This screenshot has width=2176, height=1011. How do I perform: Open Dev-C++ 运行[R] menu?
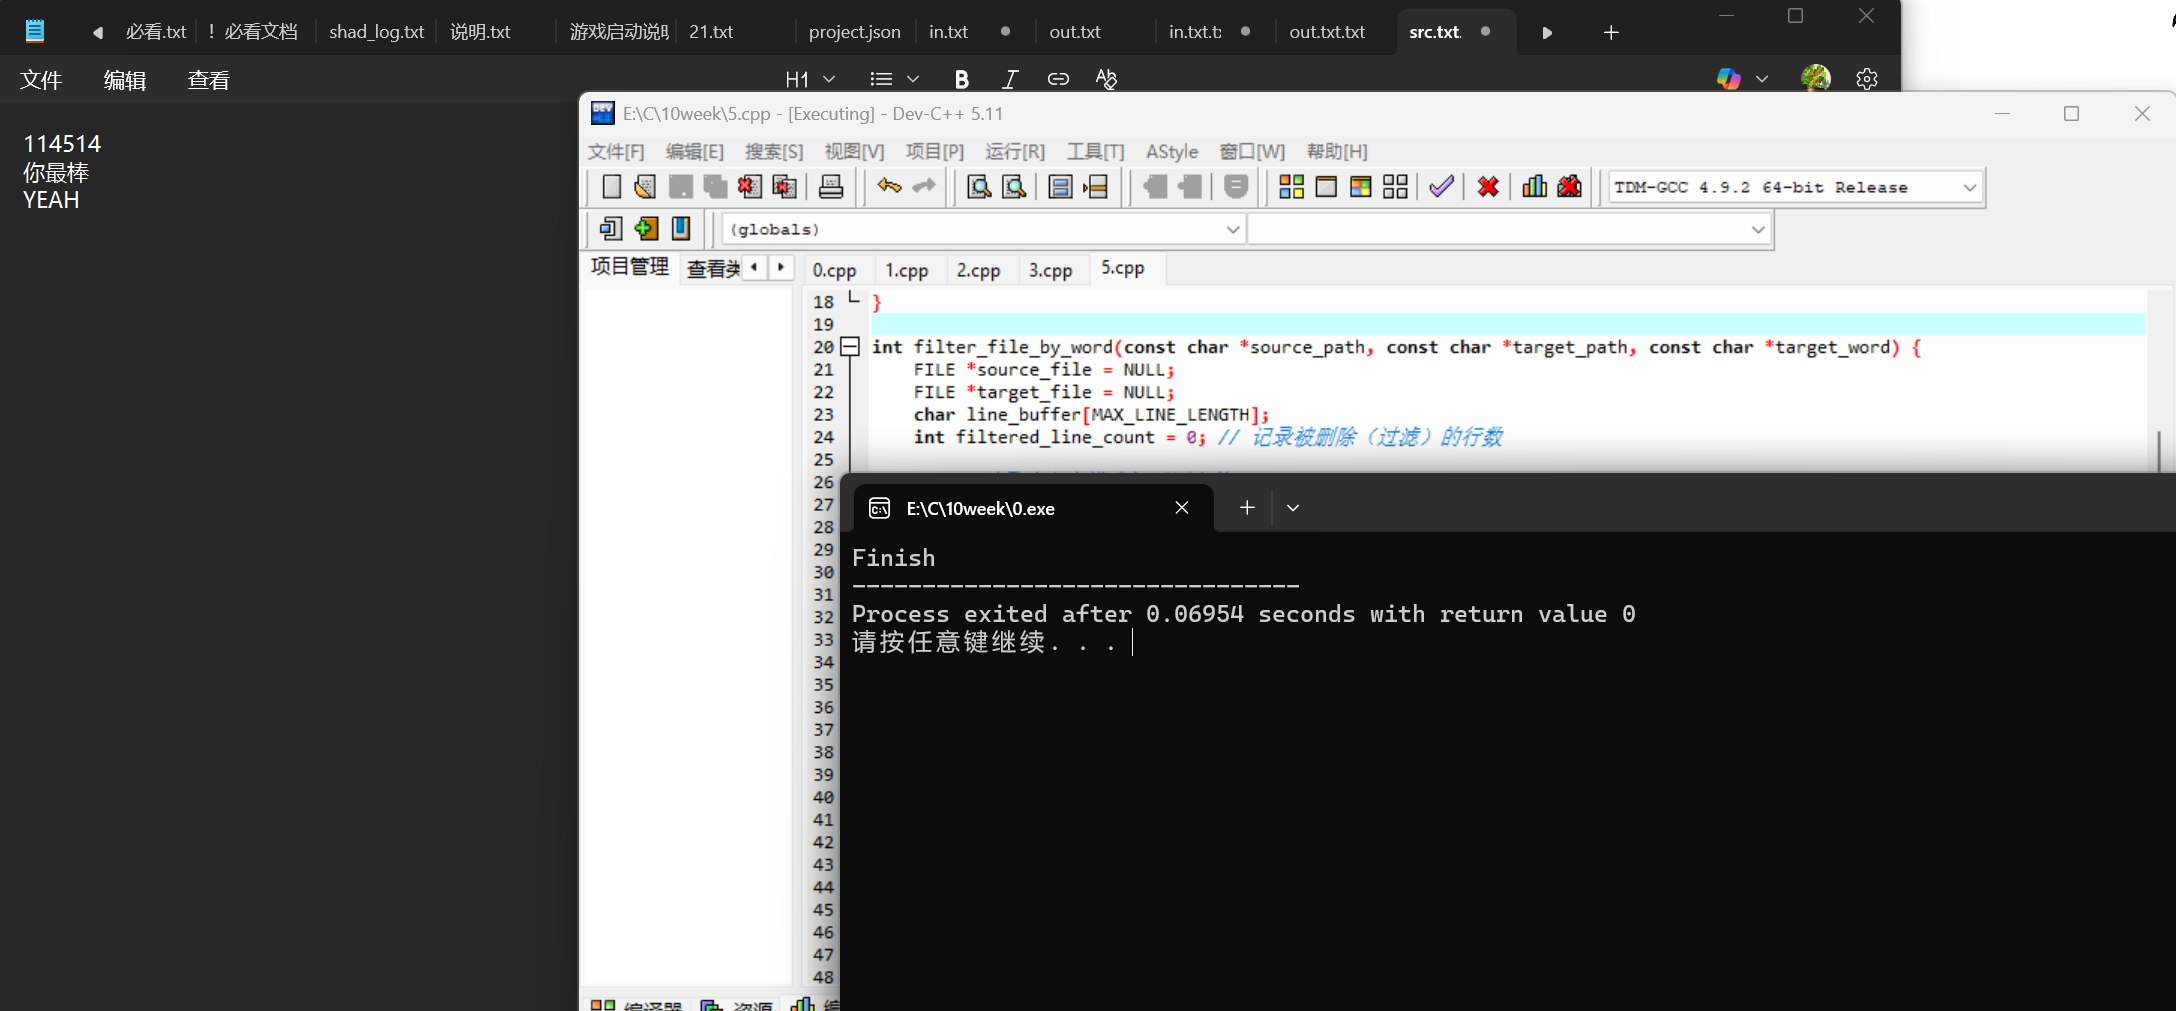coord(1015,151)
